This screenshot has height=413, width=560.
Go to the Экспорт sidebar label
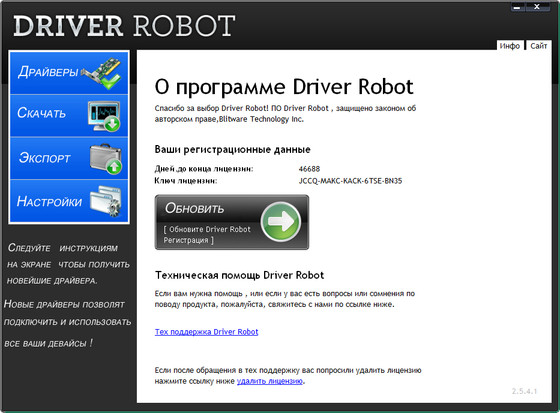point(45,158)
